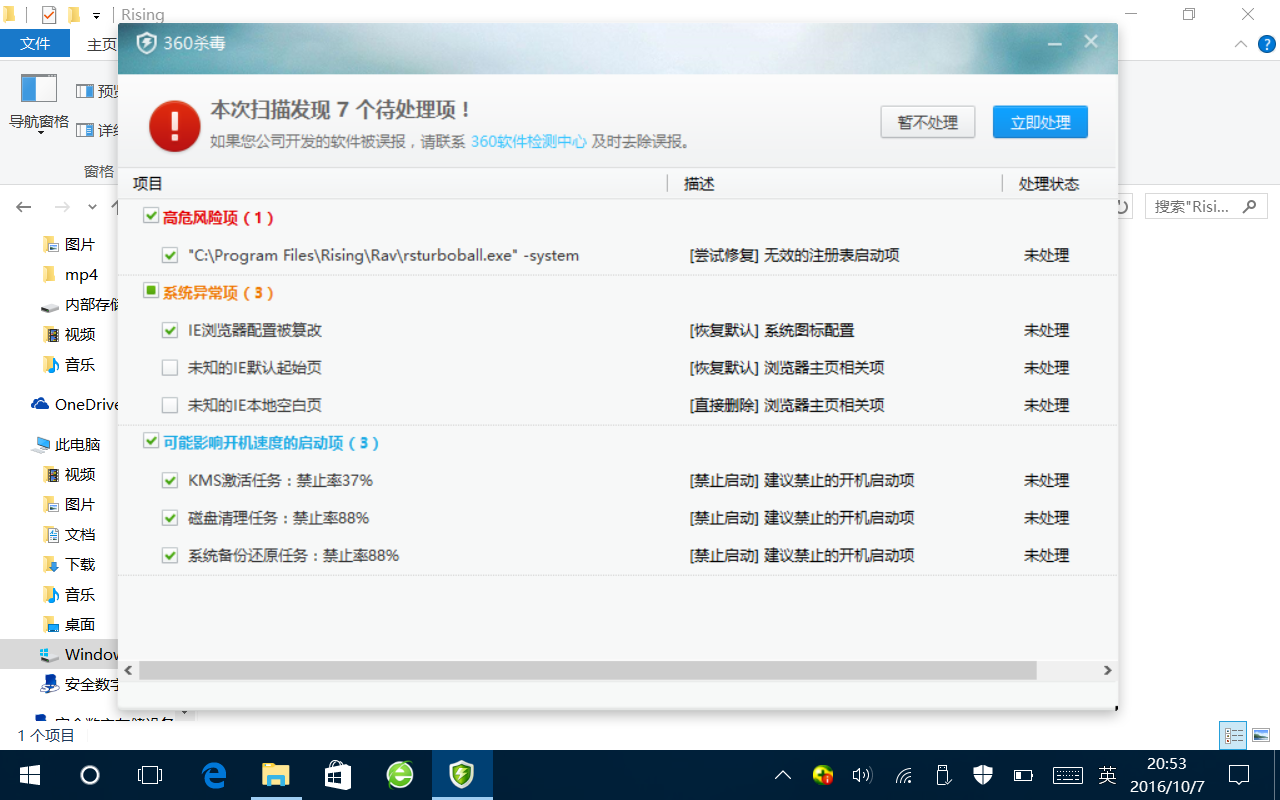
Task: Click the Windows Defender shield tray icon
Action: [983, 775]
